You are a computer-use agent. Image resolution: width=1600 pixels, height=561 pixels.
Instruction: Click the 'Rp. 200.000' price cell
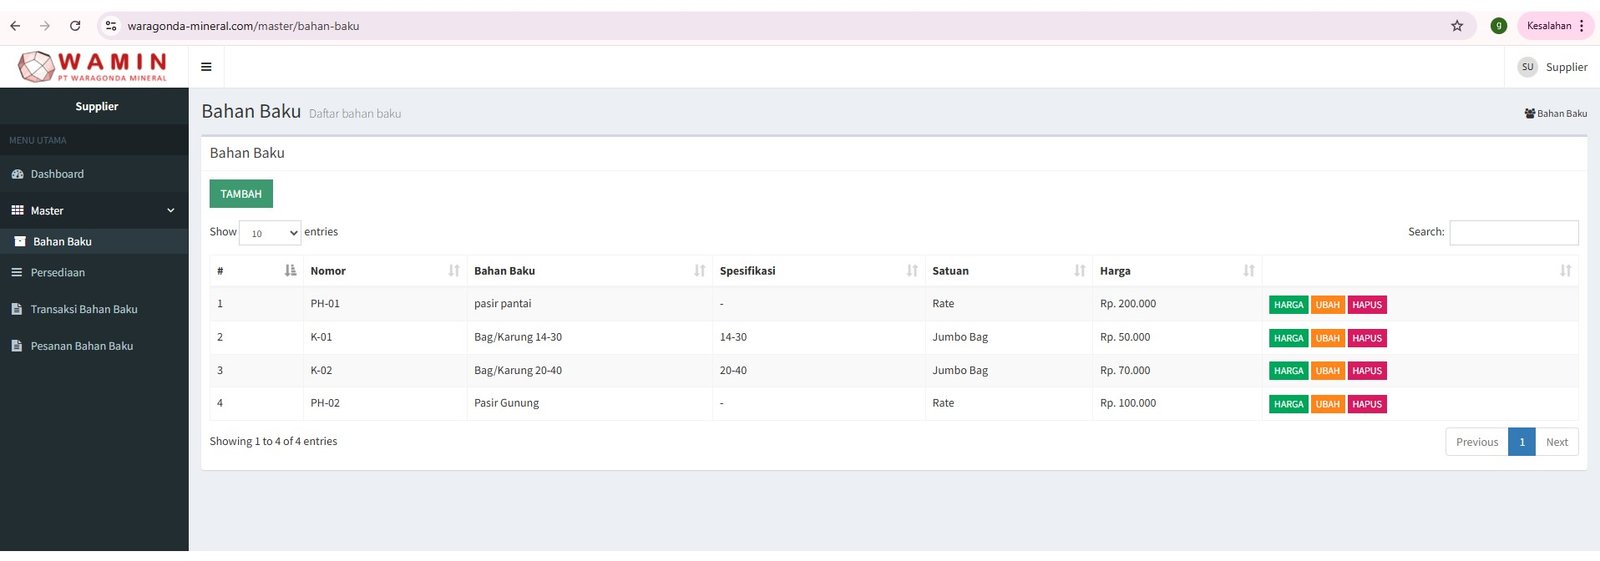pos(1177,304)
